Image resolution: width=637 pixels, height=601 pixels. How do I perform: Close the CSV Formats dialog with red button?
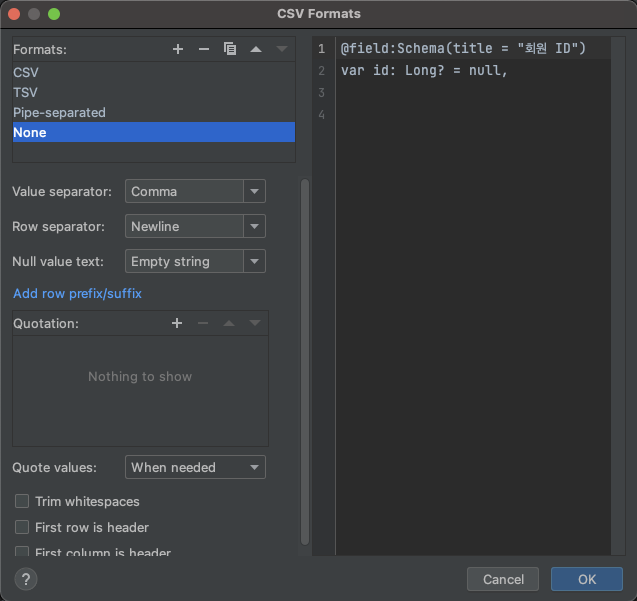[14, 14]
